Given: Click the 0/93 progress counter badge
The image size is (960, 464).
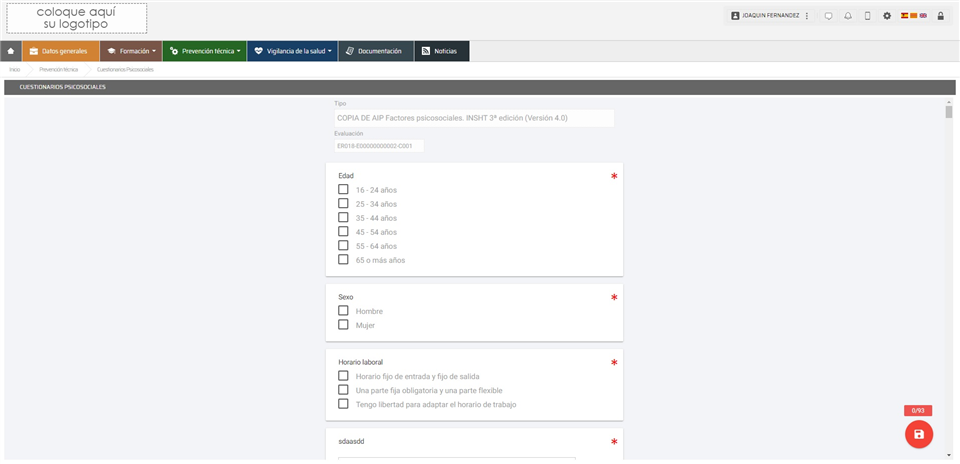Looking at the screenshot, I should pyautogui.click(x=918, y=411).
